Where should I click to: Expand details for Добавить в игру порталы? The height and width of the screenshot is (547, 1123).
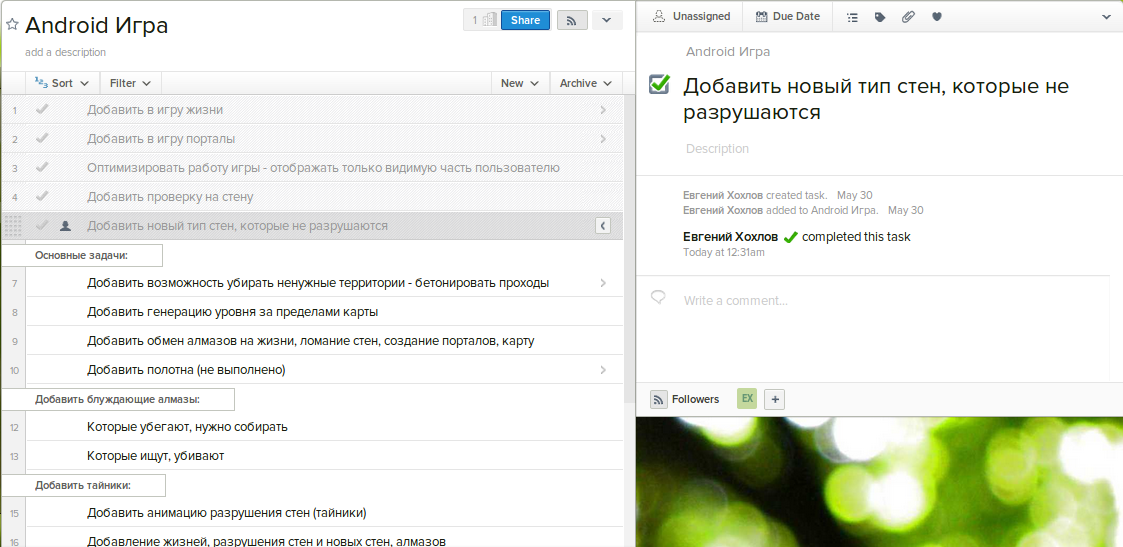pos(603,139)
